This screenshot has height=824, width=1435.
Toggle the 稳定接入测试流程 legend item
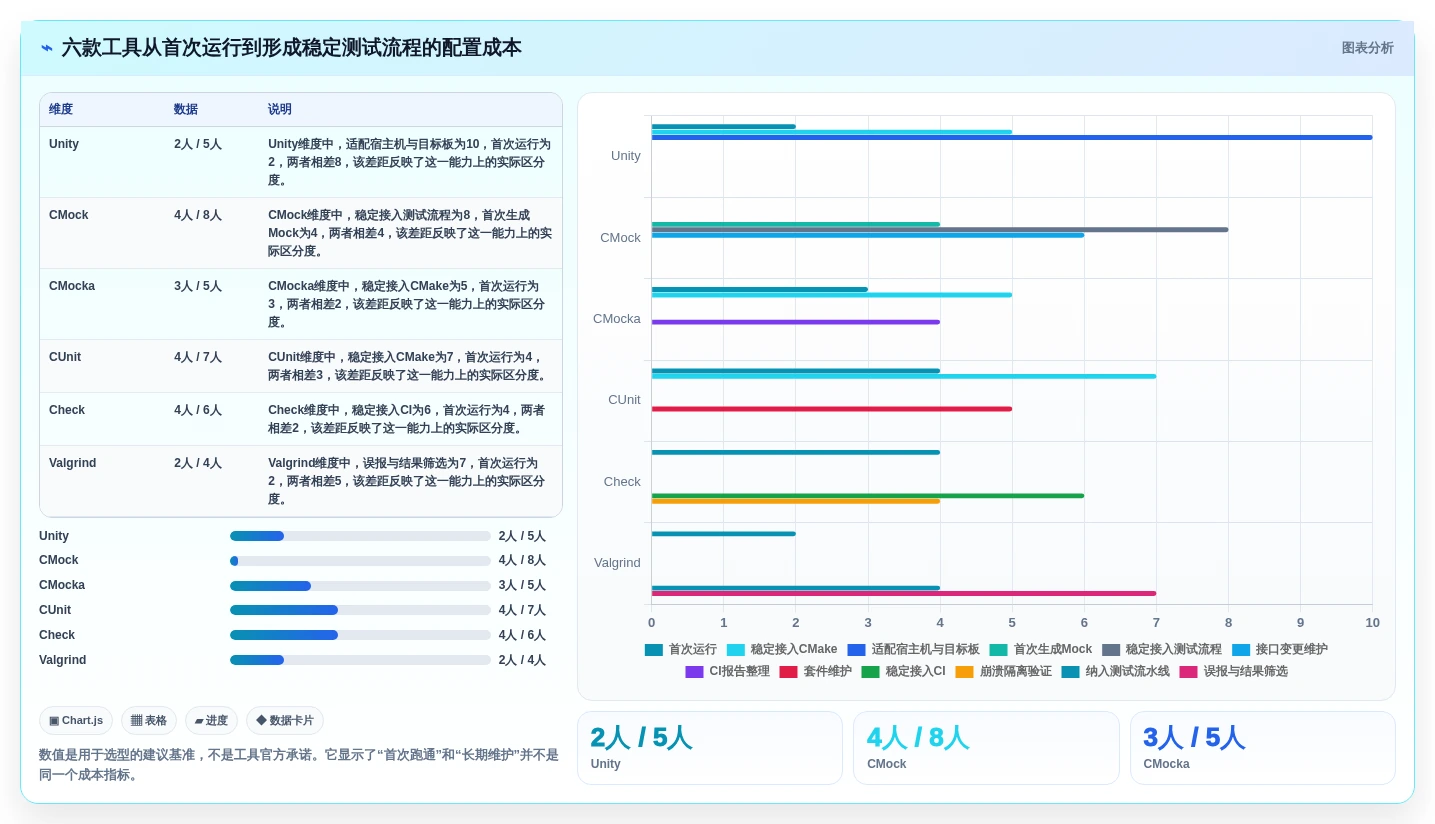(1162, 650)
